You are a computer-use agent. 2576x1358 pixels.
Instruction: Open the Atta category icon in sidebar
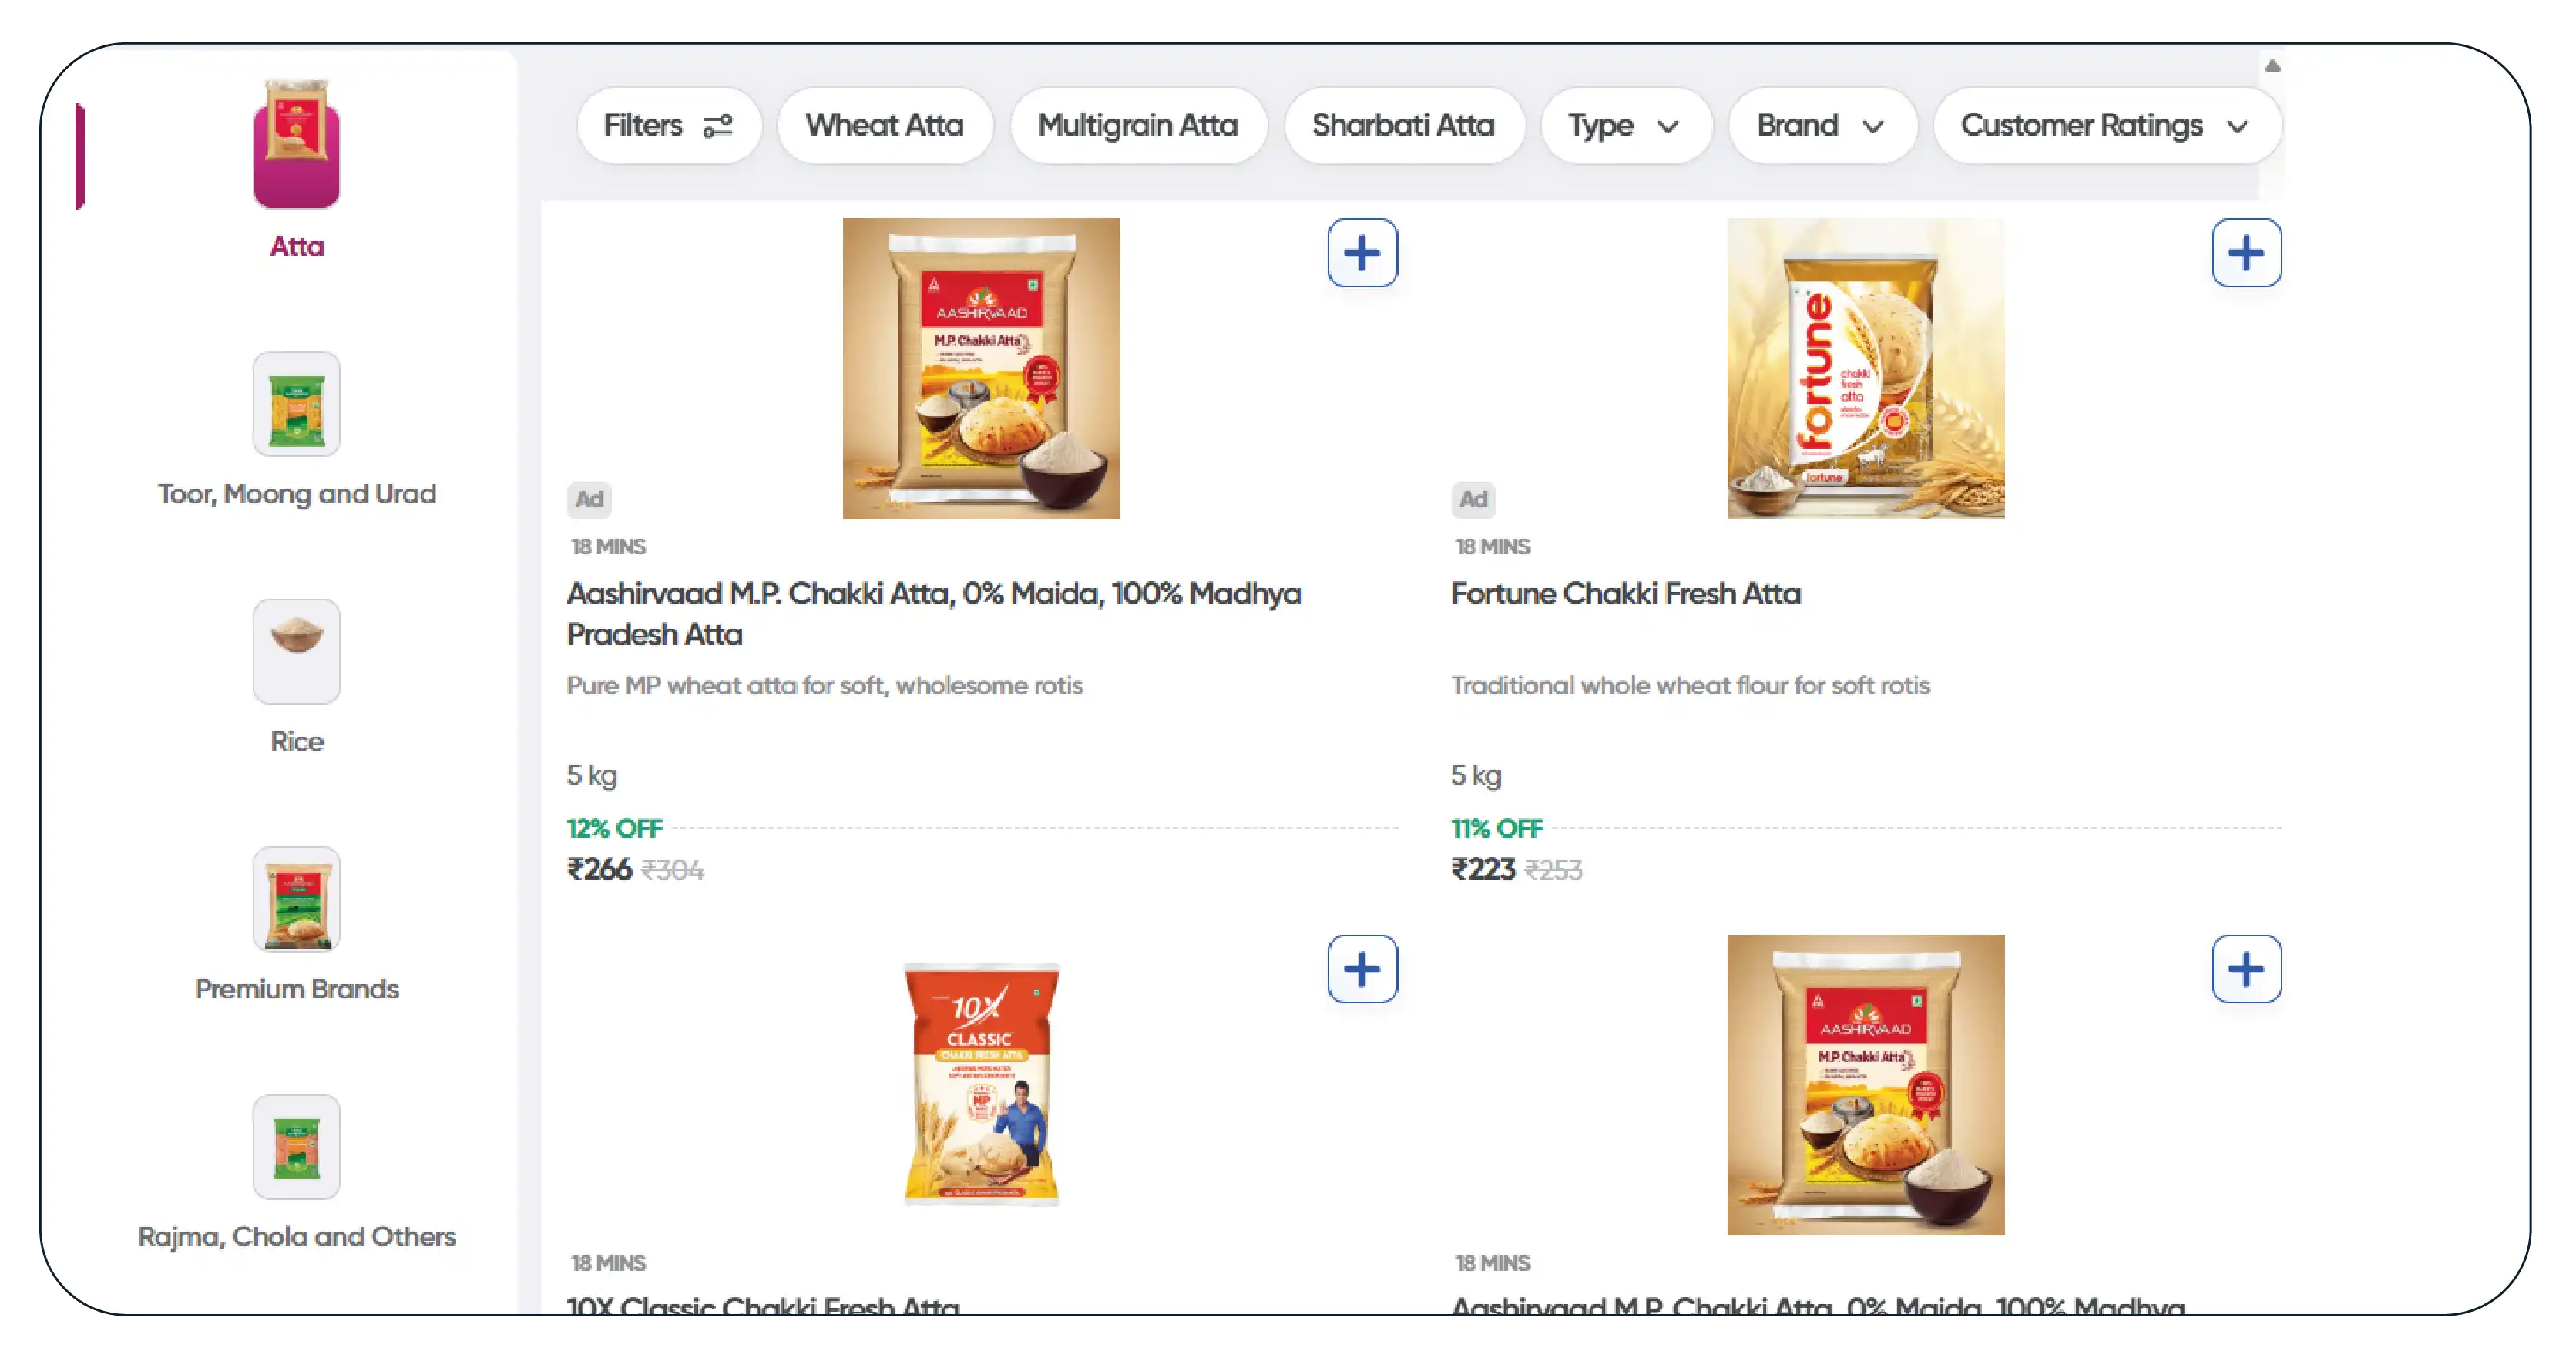click(296, 146)
